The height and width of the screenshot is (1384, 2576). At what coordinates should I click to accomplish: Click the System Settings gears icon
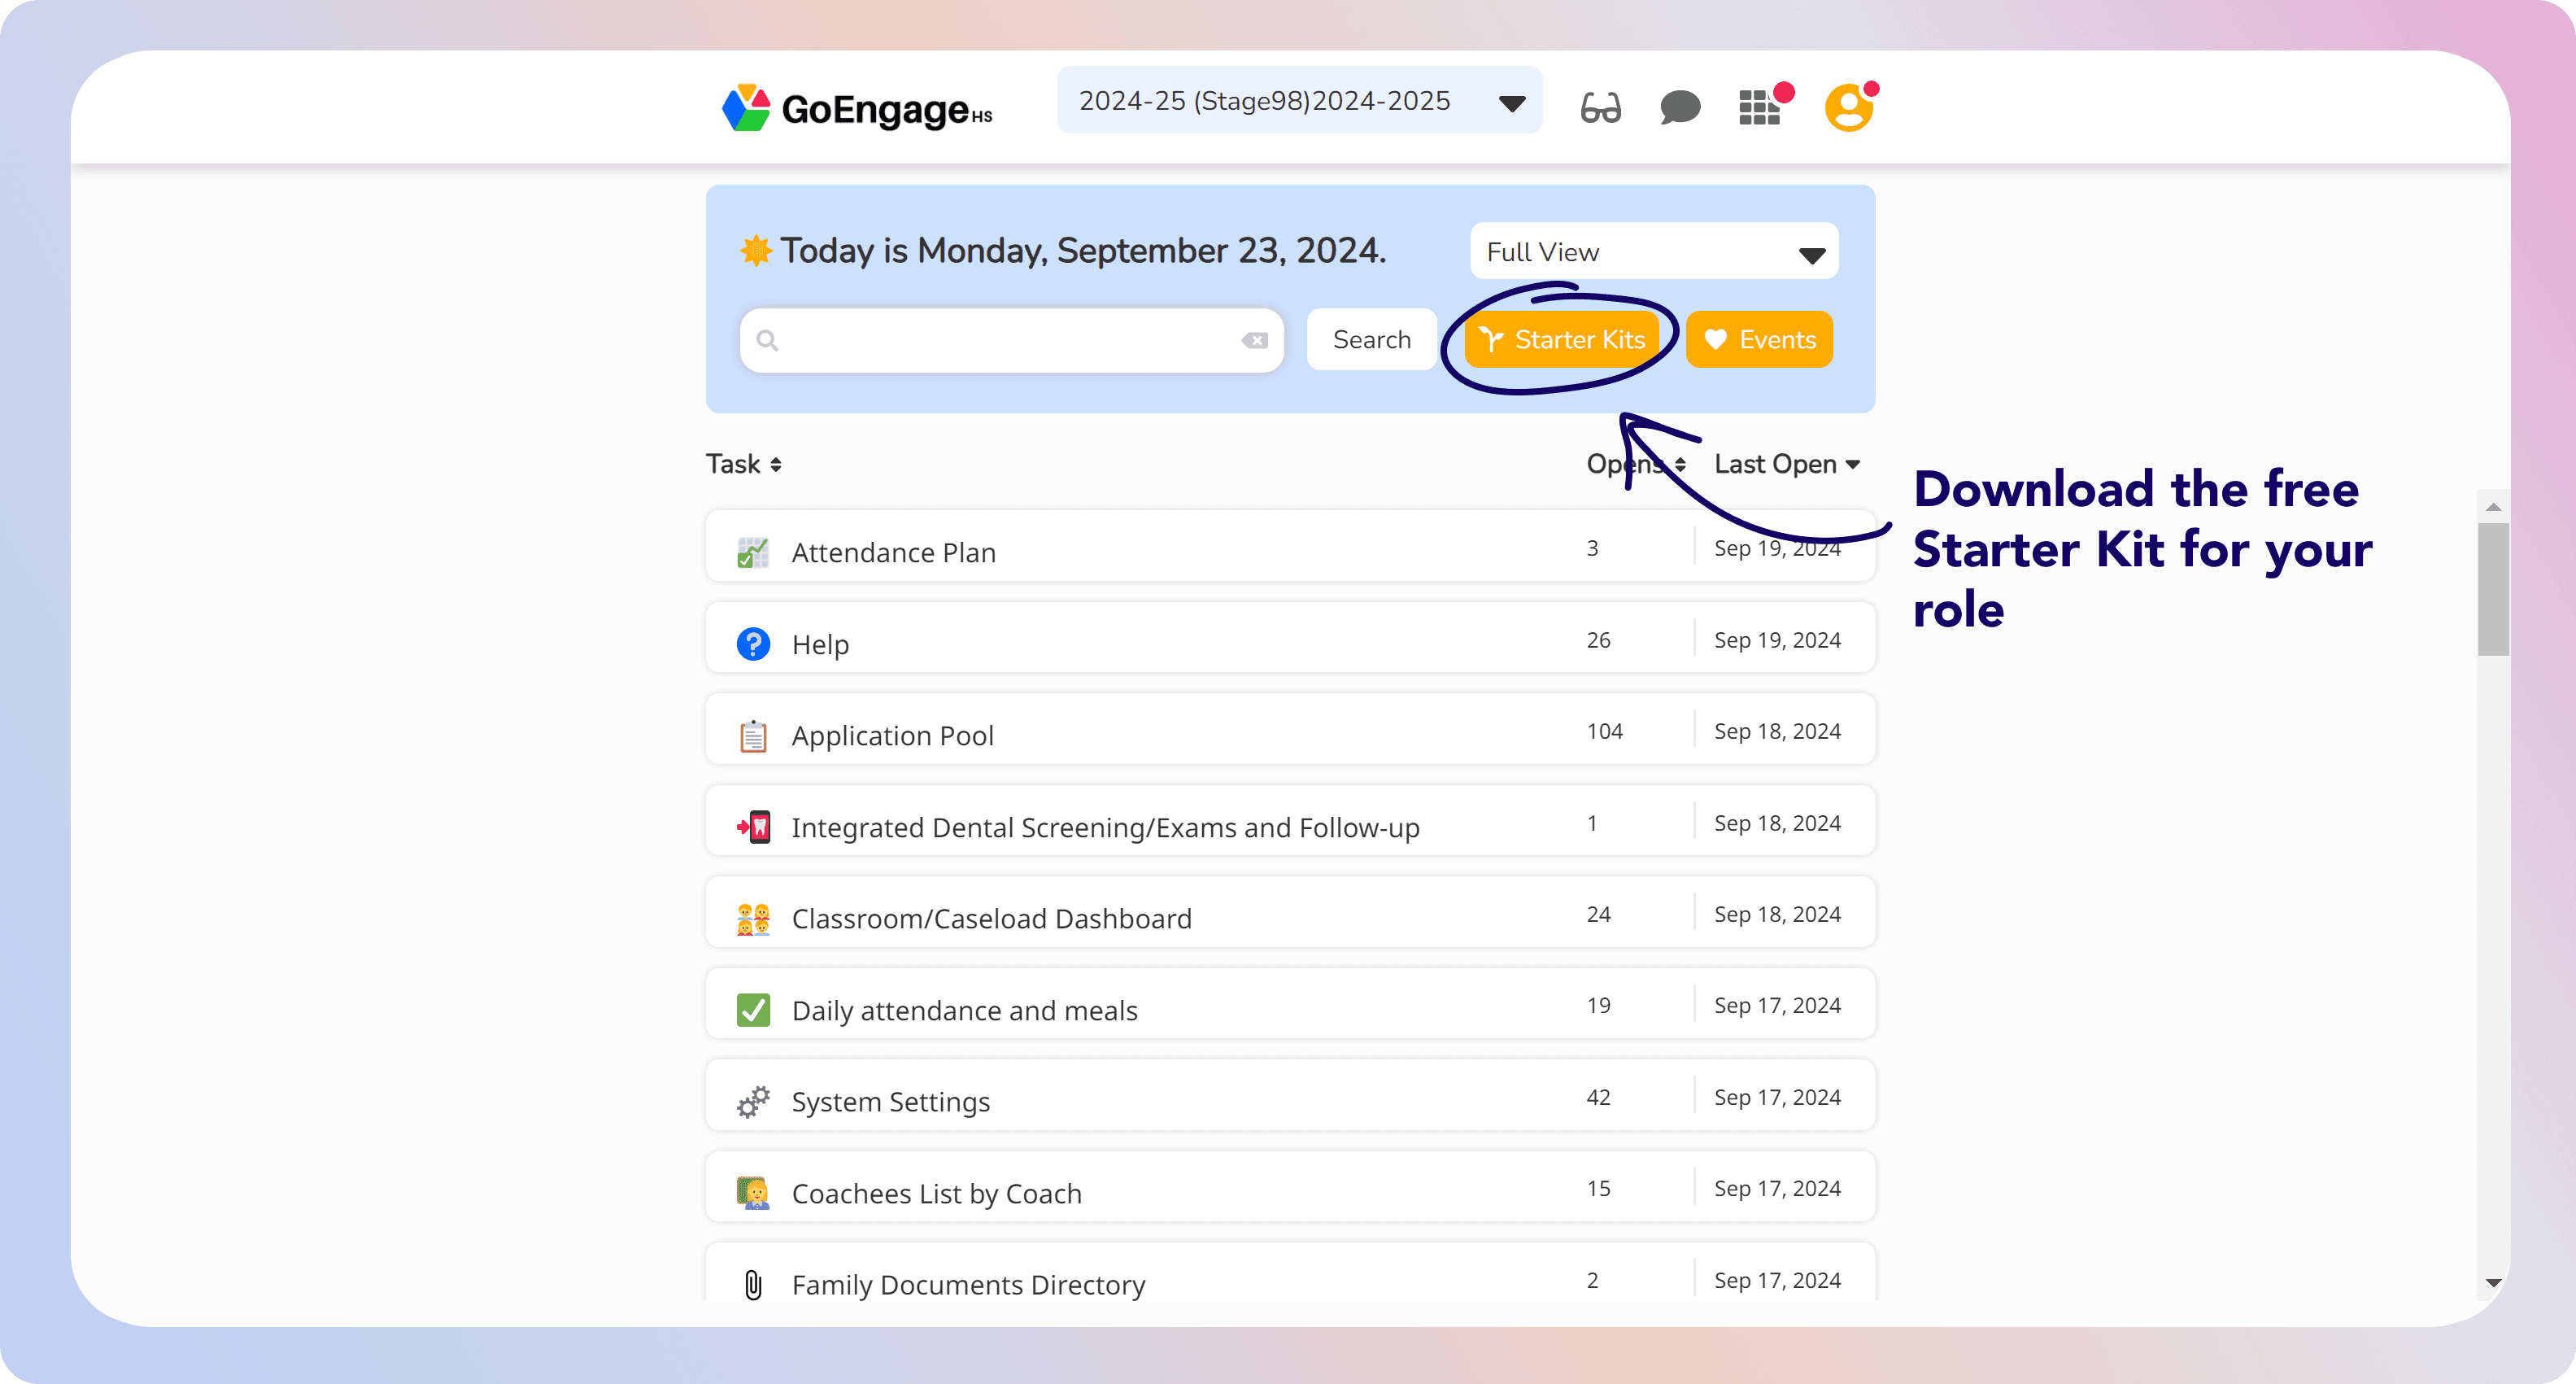click(x=753, y=1102)
